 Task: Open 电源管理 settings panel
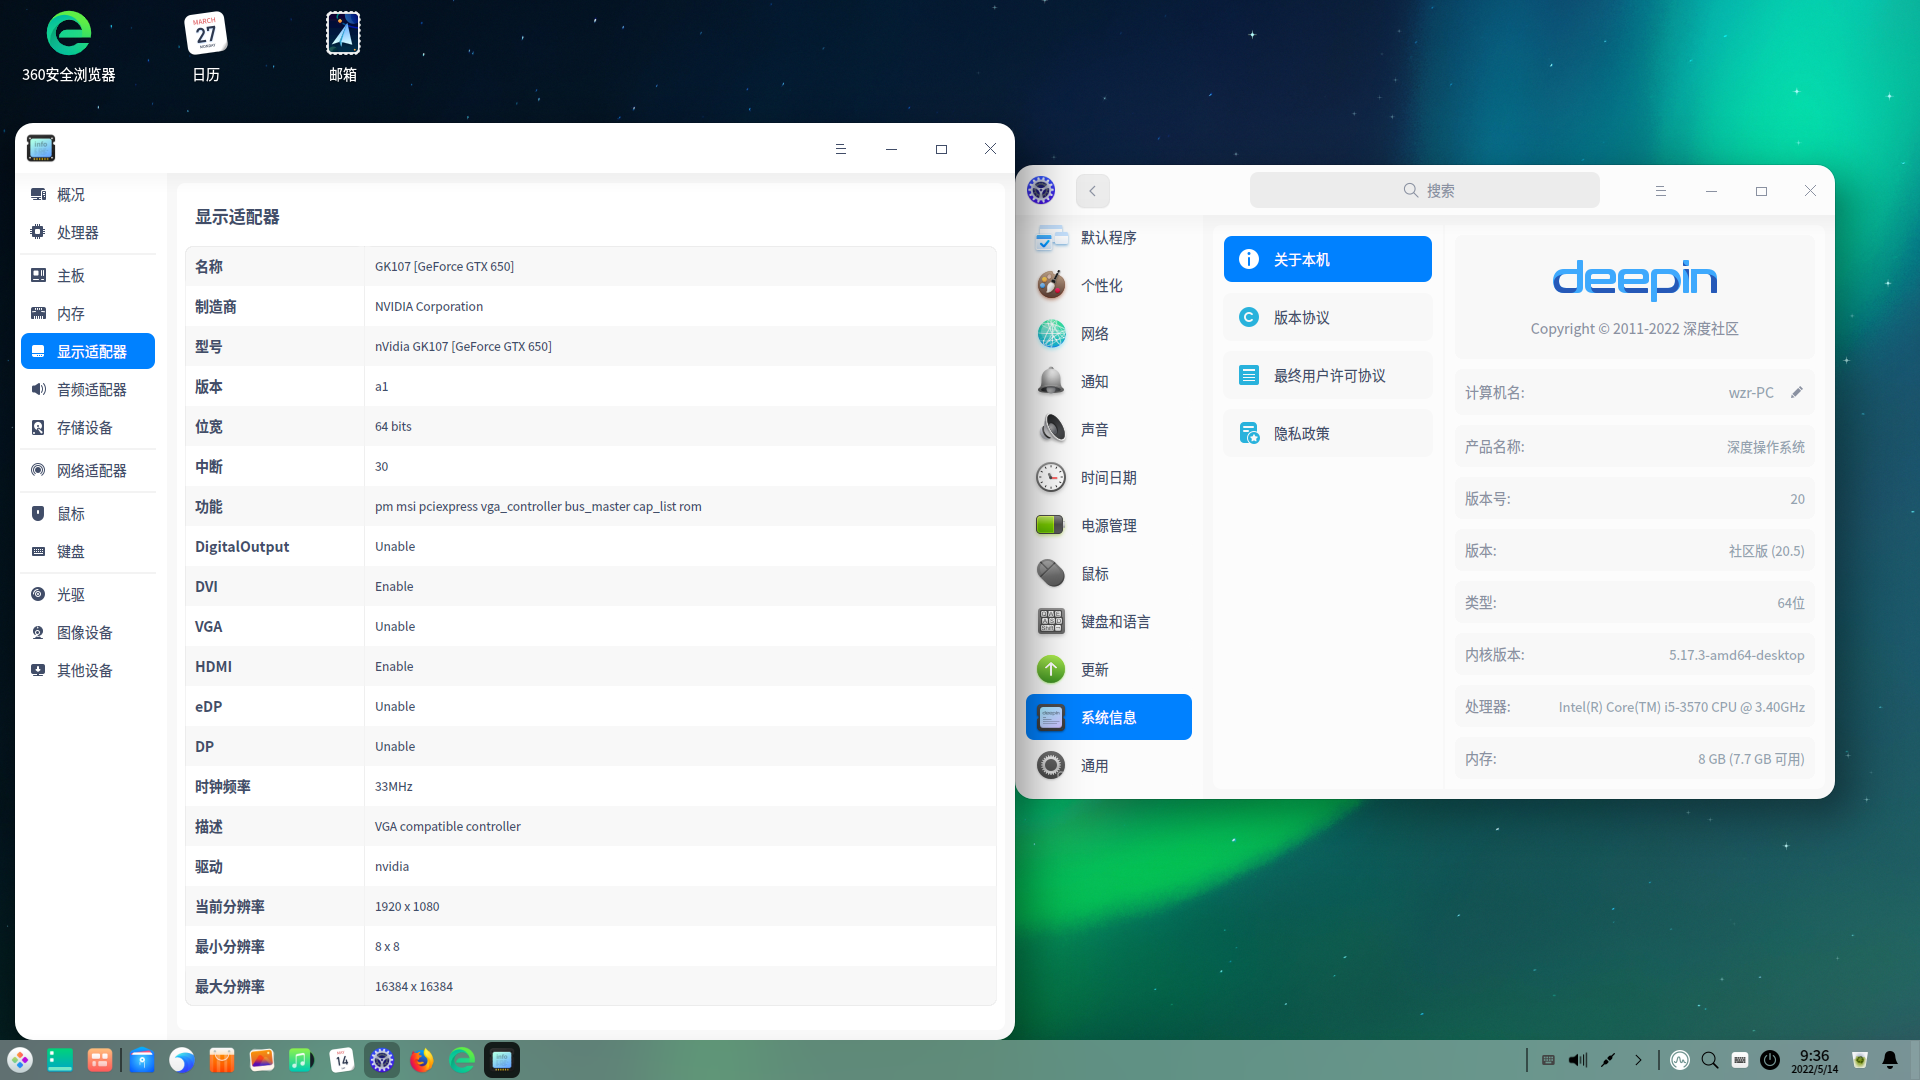1109,525
